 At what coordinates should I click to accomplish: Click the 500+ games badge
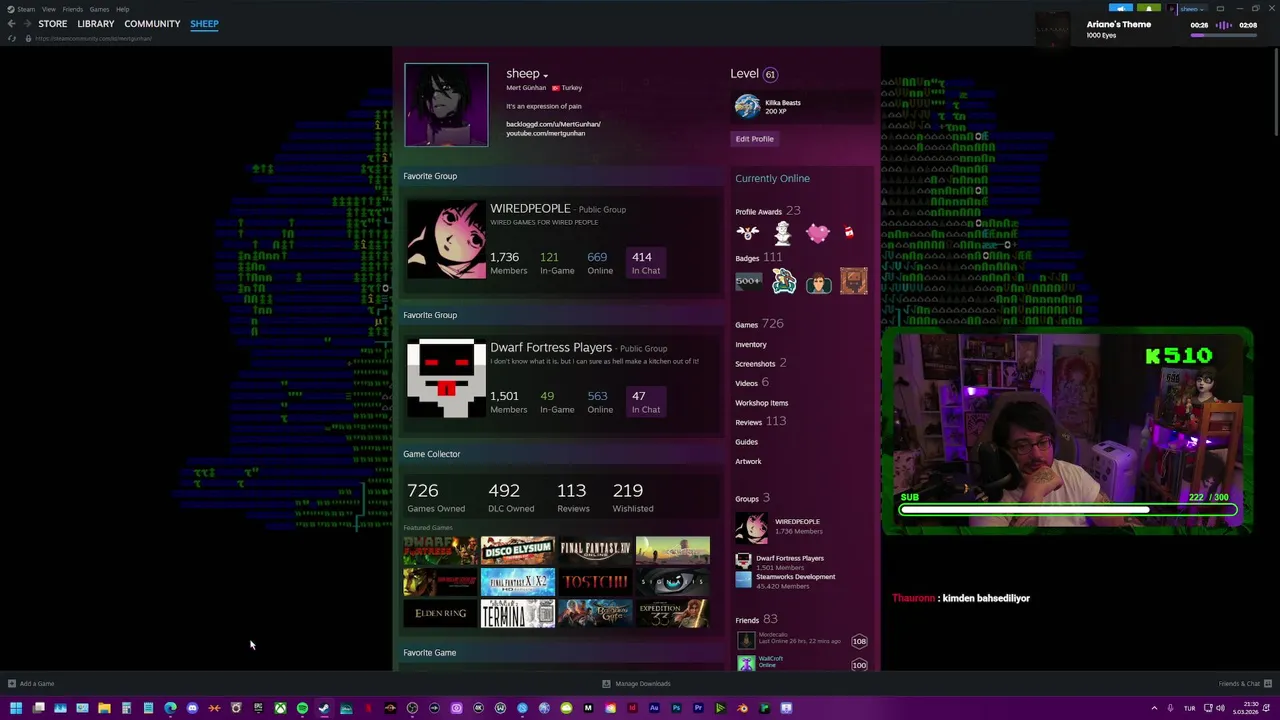[748, 282]
